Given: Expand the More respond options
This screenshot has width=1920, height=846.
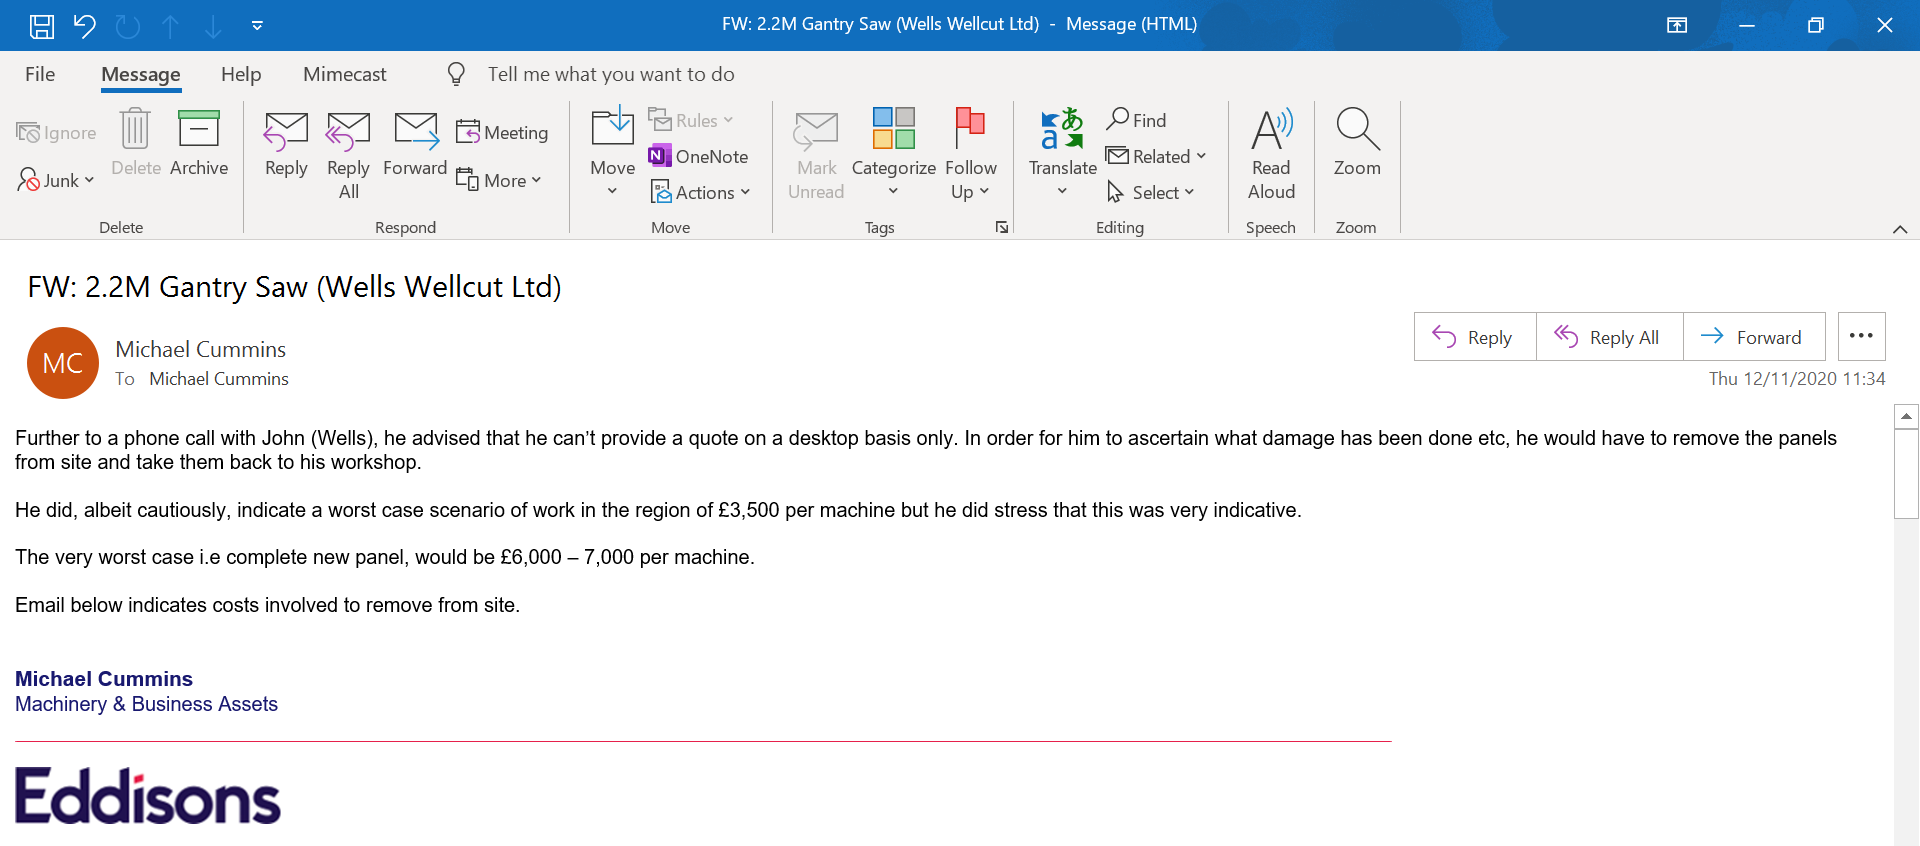Looking at the screenshot, I should [499, 180].
